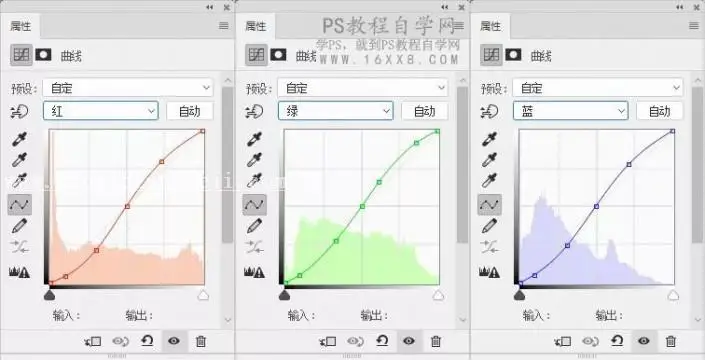Click the mask icon in the Green panel
Screen dimensions: 705x360
coord(278,55)
